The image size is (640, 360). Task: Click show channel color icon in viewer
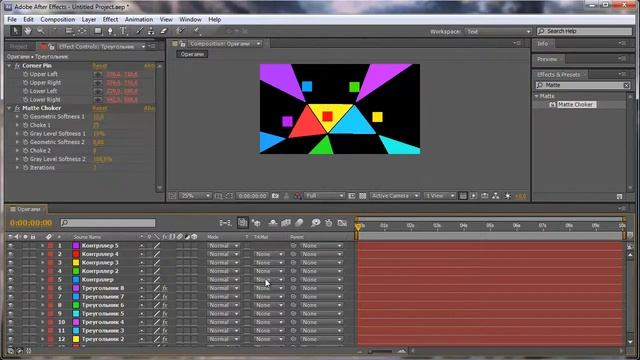click(x=298, y=196)
